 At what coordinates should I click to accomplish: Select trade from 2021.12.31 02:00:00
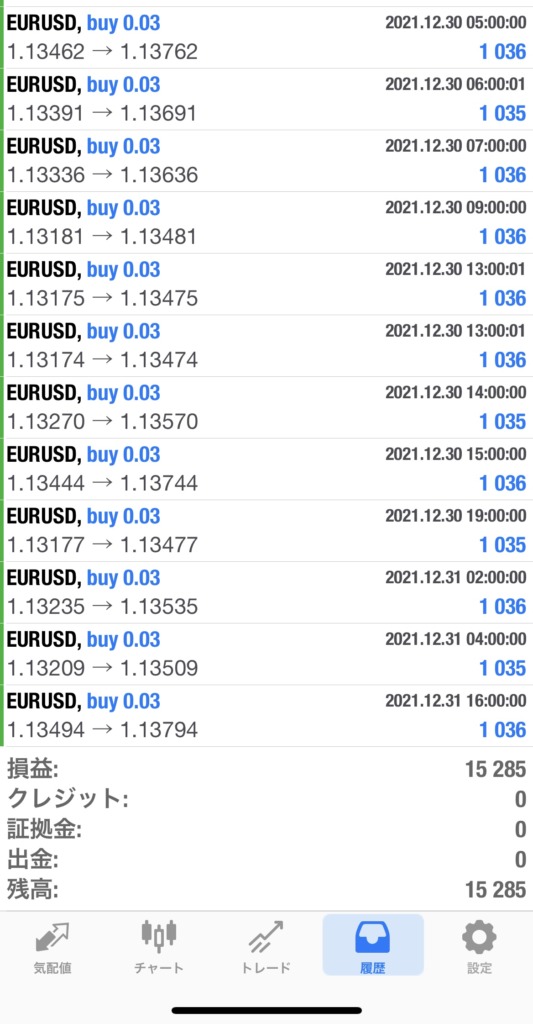point(266,592)
